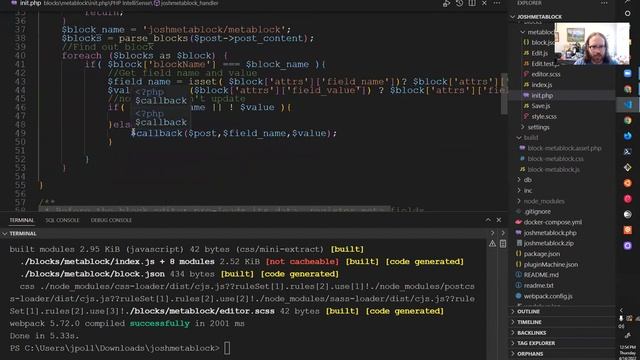The height and width of the screenshot is (360, 640).
Task: Maximize panel with the up chevron
Action: click(488, 220)
